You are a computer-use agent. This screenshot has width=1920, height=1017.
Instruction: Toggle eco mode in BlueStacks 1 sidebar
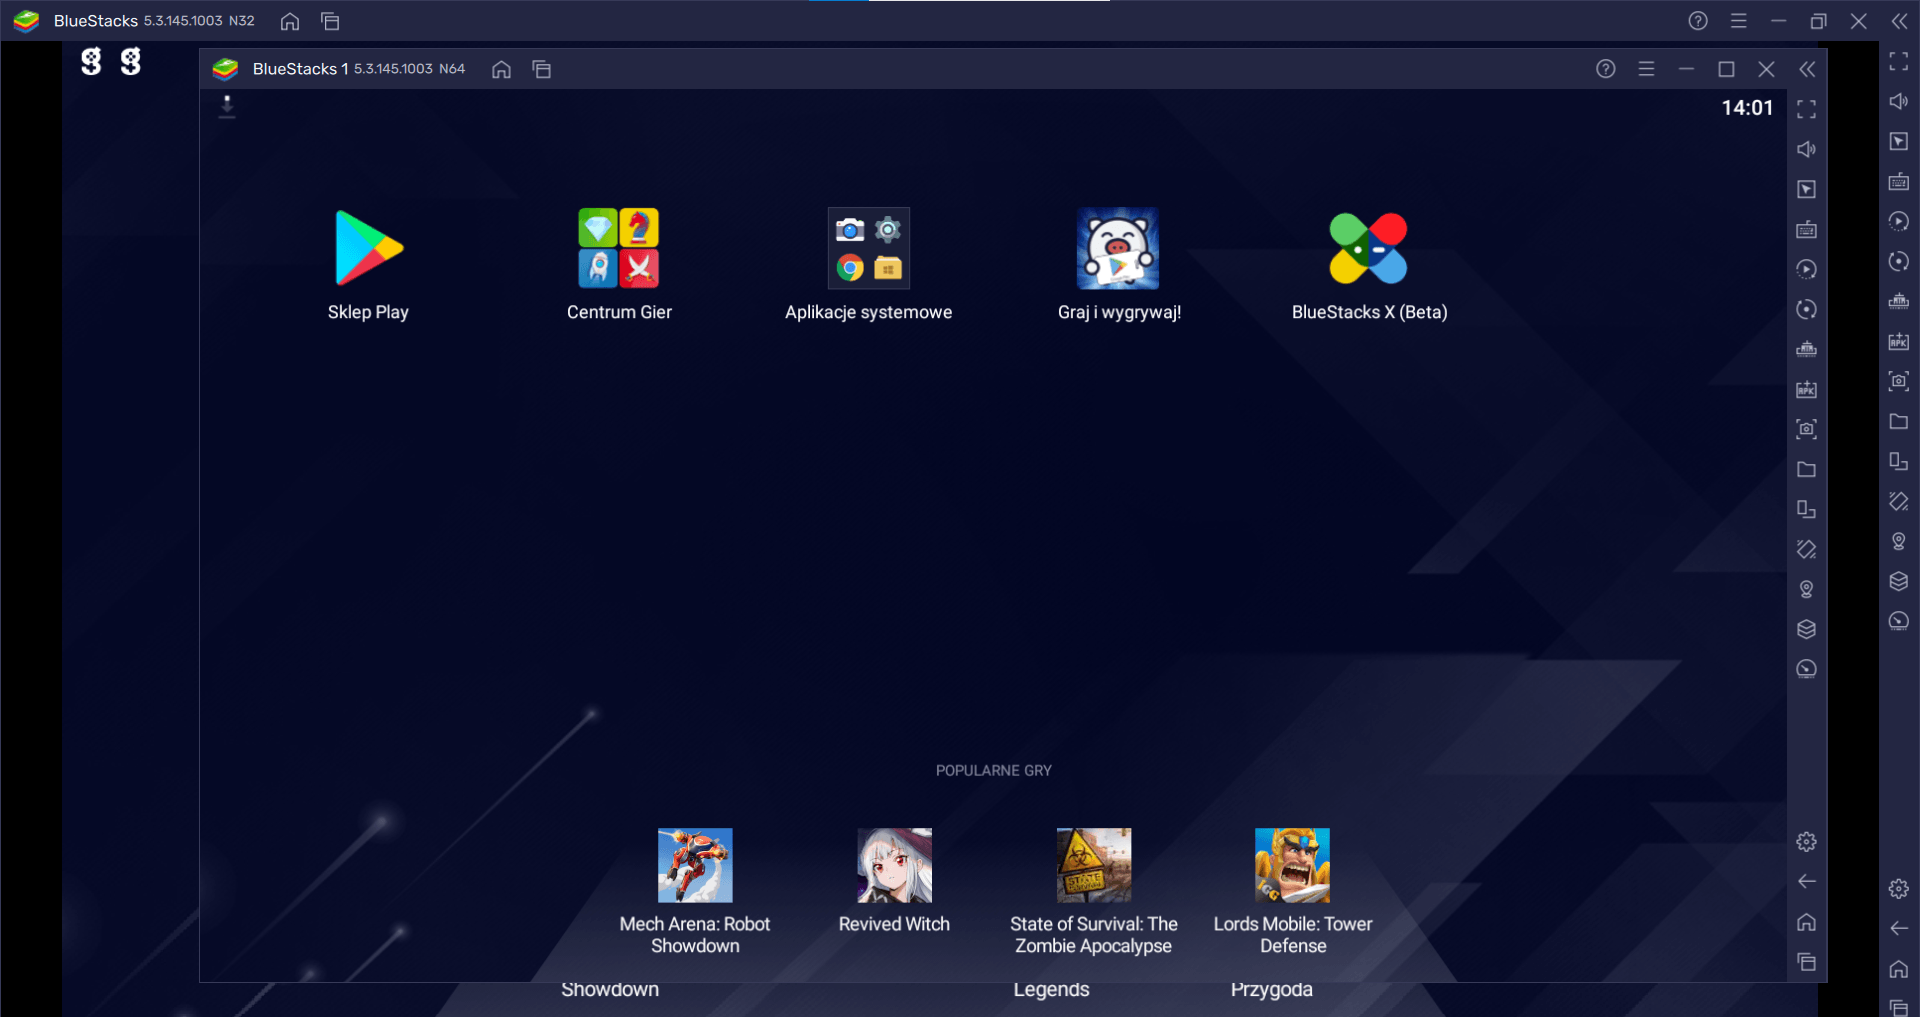coord(1806,669)
